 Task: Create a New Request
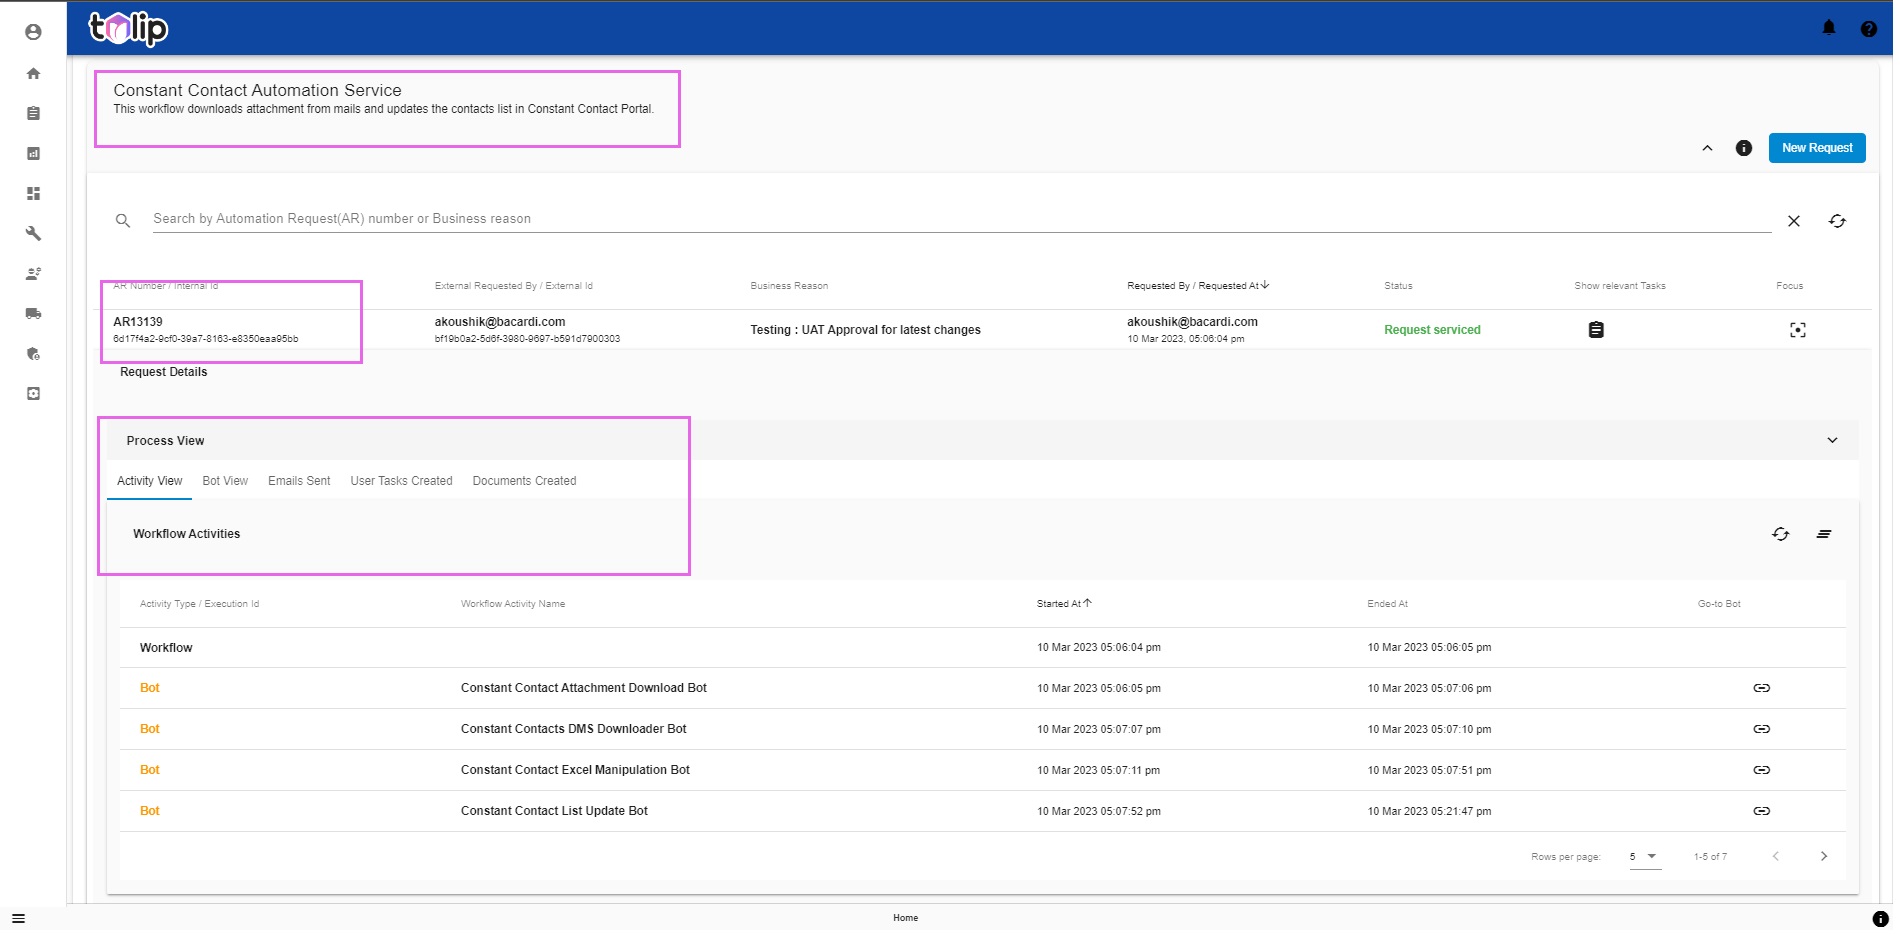point(1817,148)
